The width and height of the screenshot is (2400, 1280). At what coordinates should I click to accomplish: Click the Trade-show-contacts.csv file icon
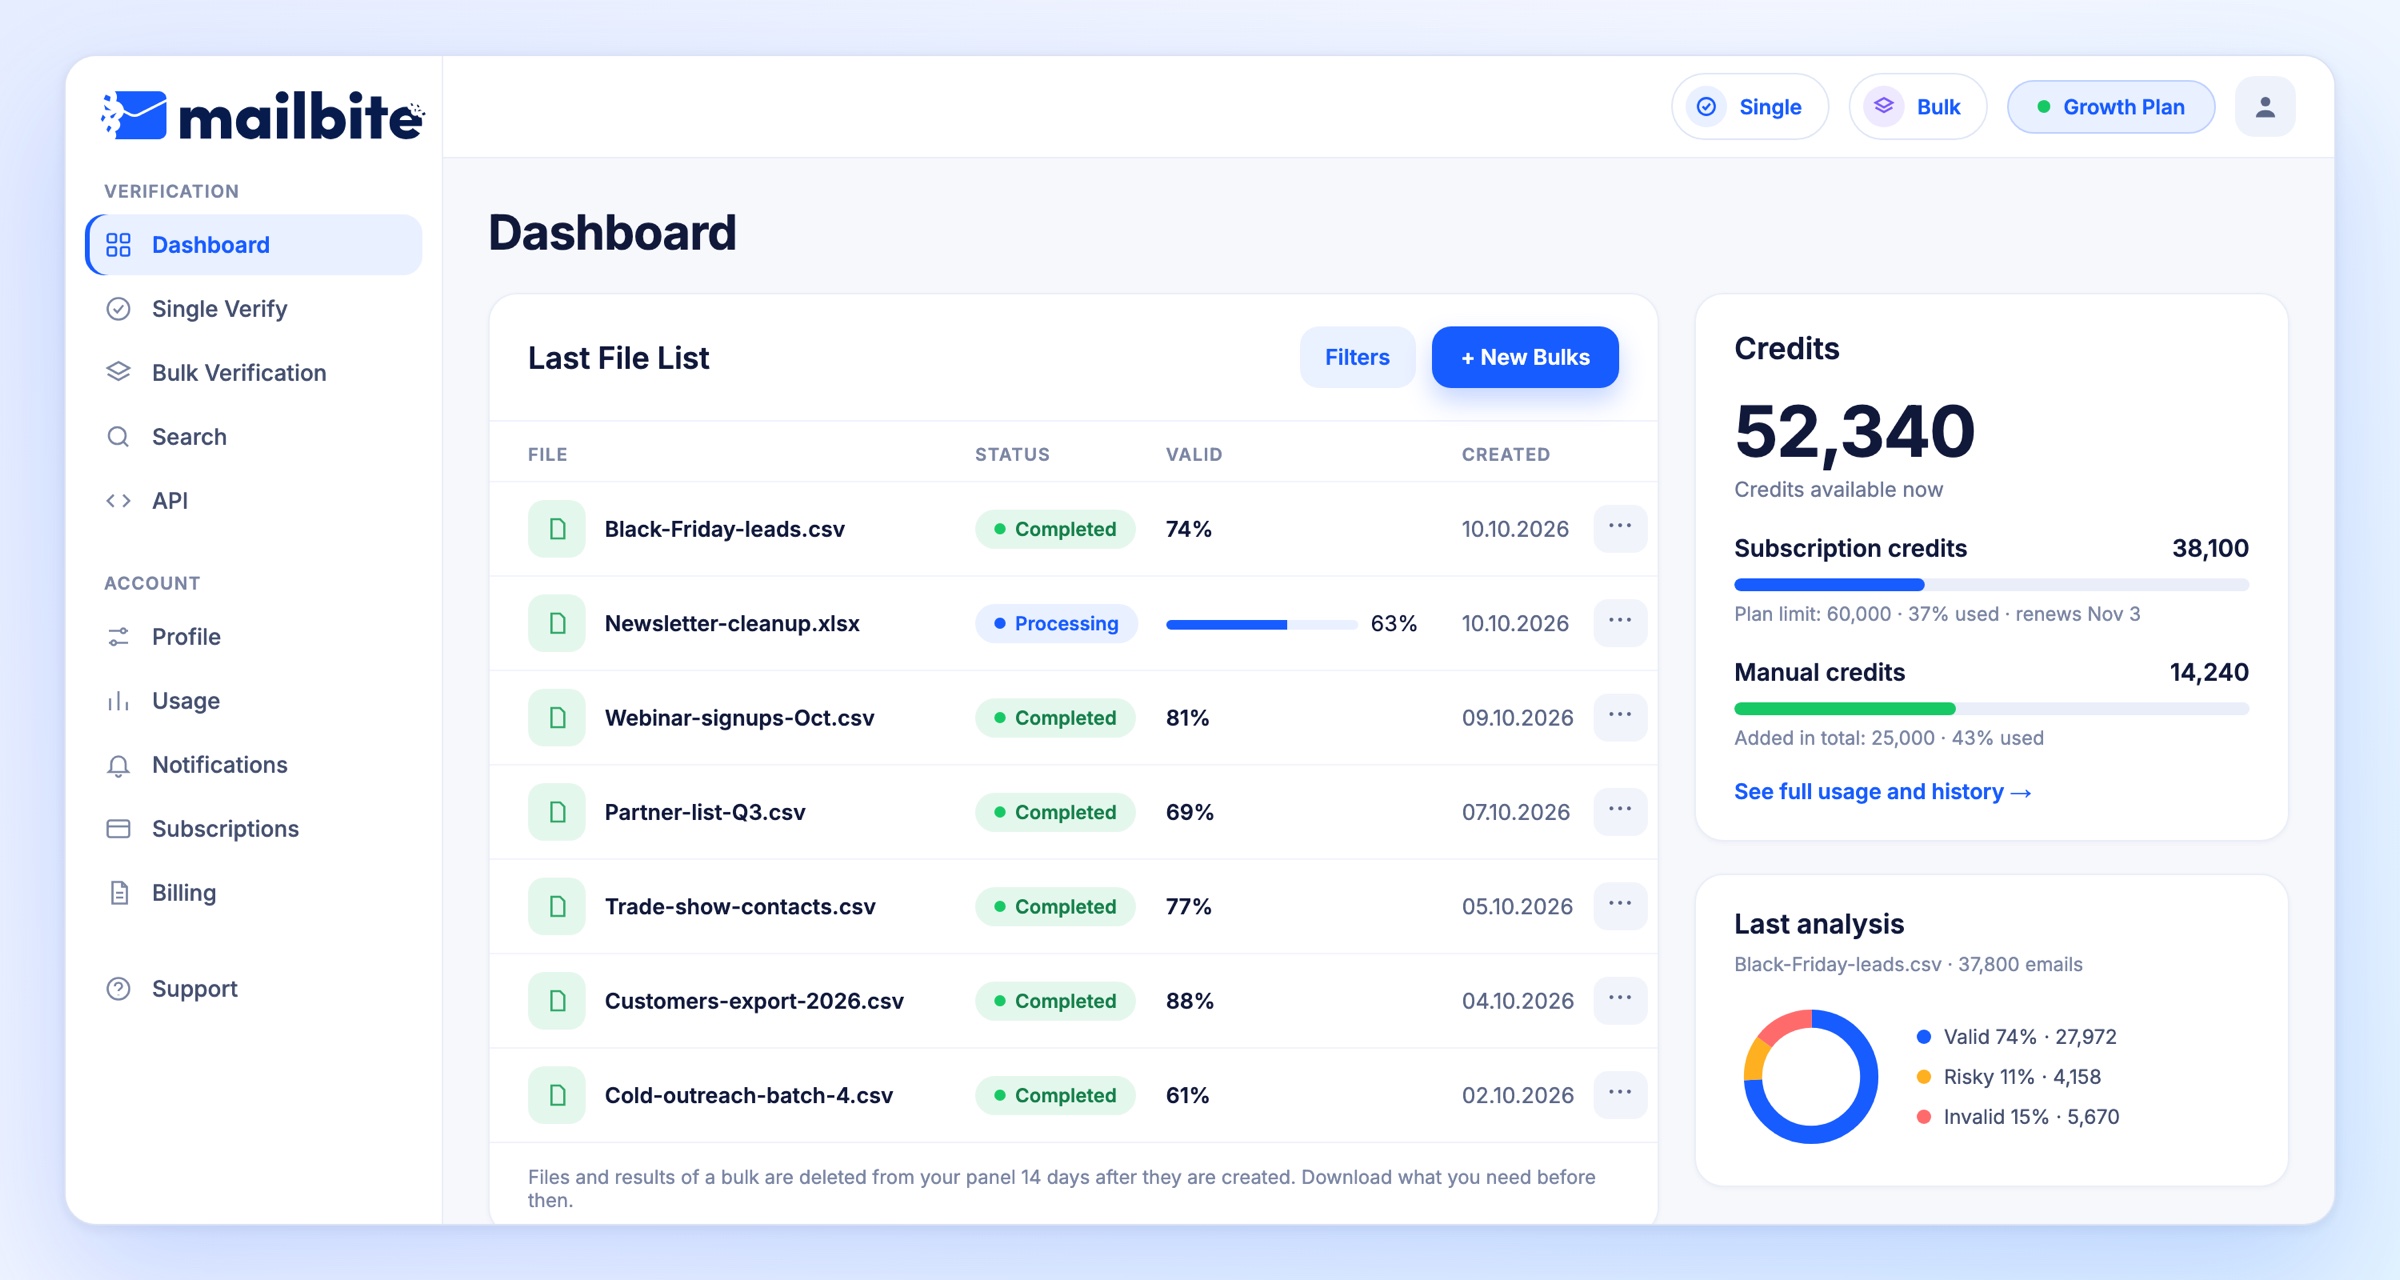(x=557, y=906)
